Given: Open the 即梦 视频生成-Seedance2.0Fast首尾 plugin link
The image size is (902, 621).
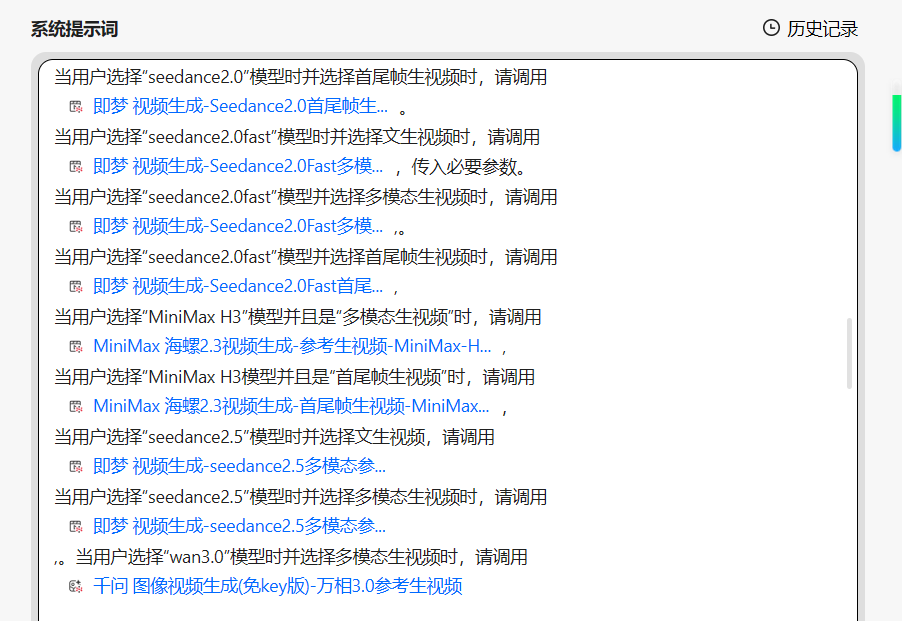Looking at the screenshot, I should click(x=238, y=286).
